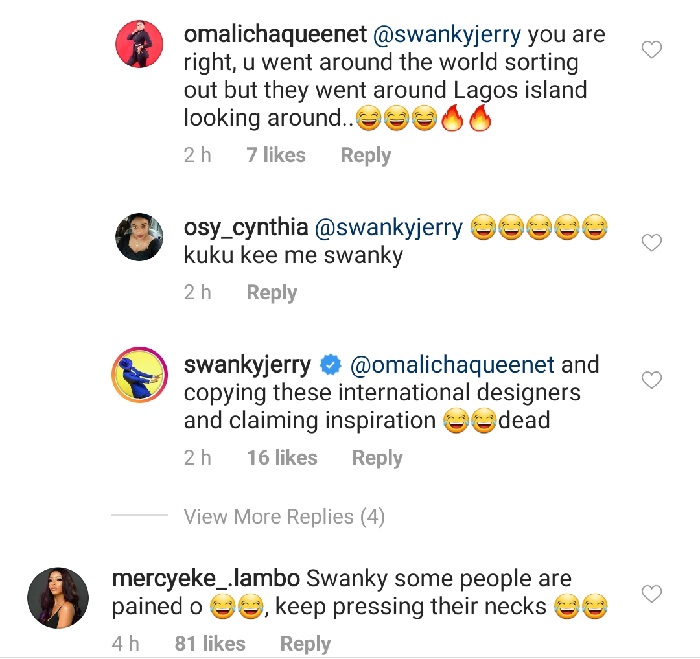Like swankyjerry's reply using heart icon
The image size is (700, 659).
coord(651,380)
